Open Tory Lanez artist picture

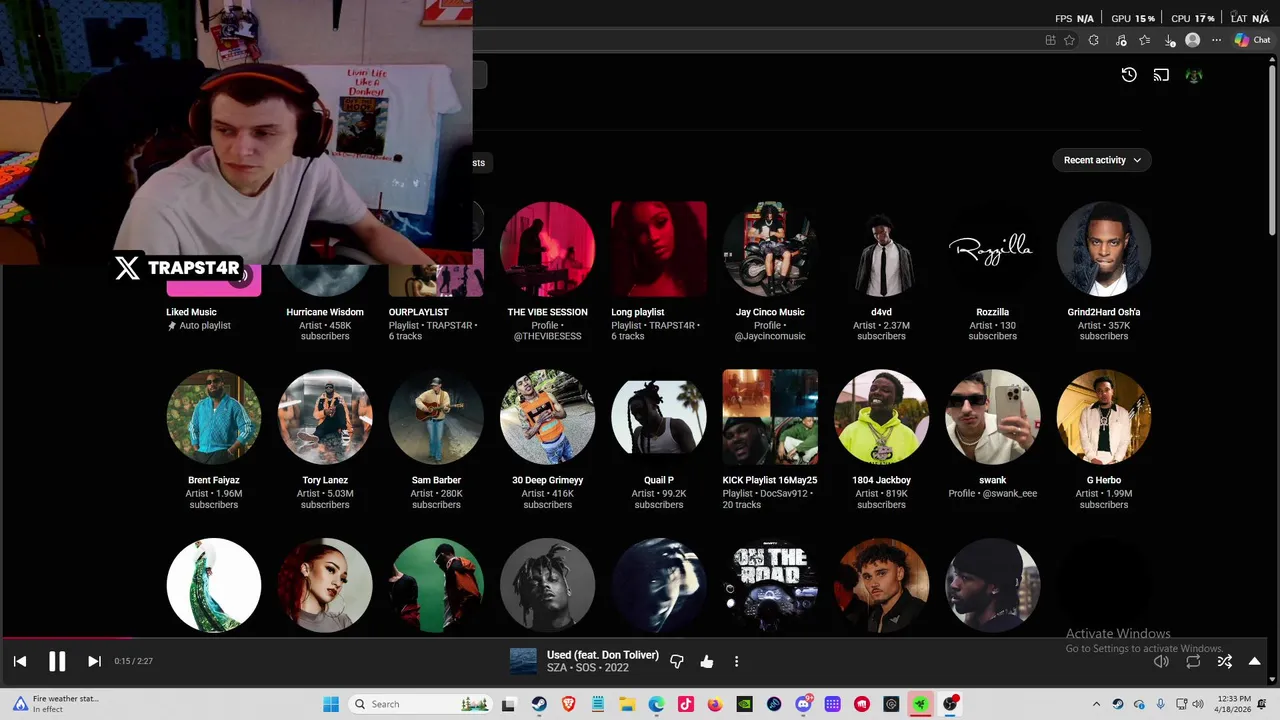pyautogui.click(x=325, y=417)
